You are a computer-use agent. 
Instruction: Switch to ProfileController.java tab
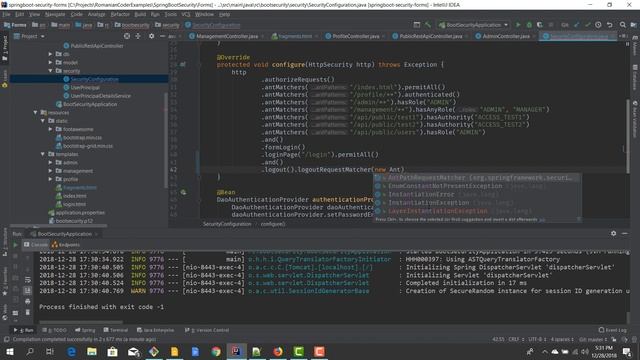(x=356, y=36)
